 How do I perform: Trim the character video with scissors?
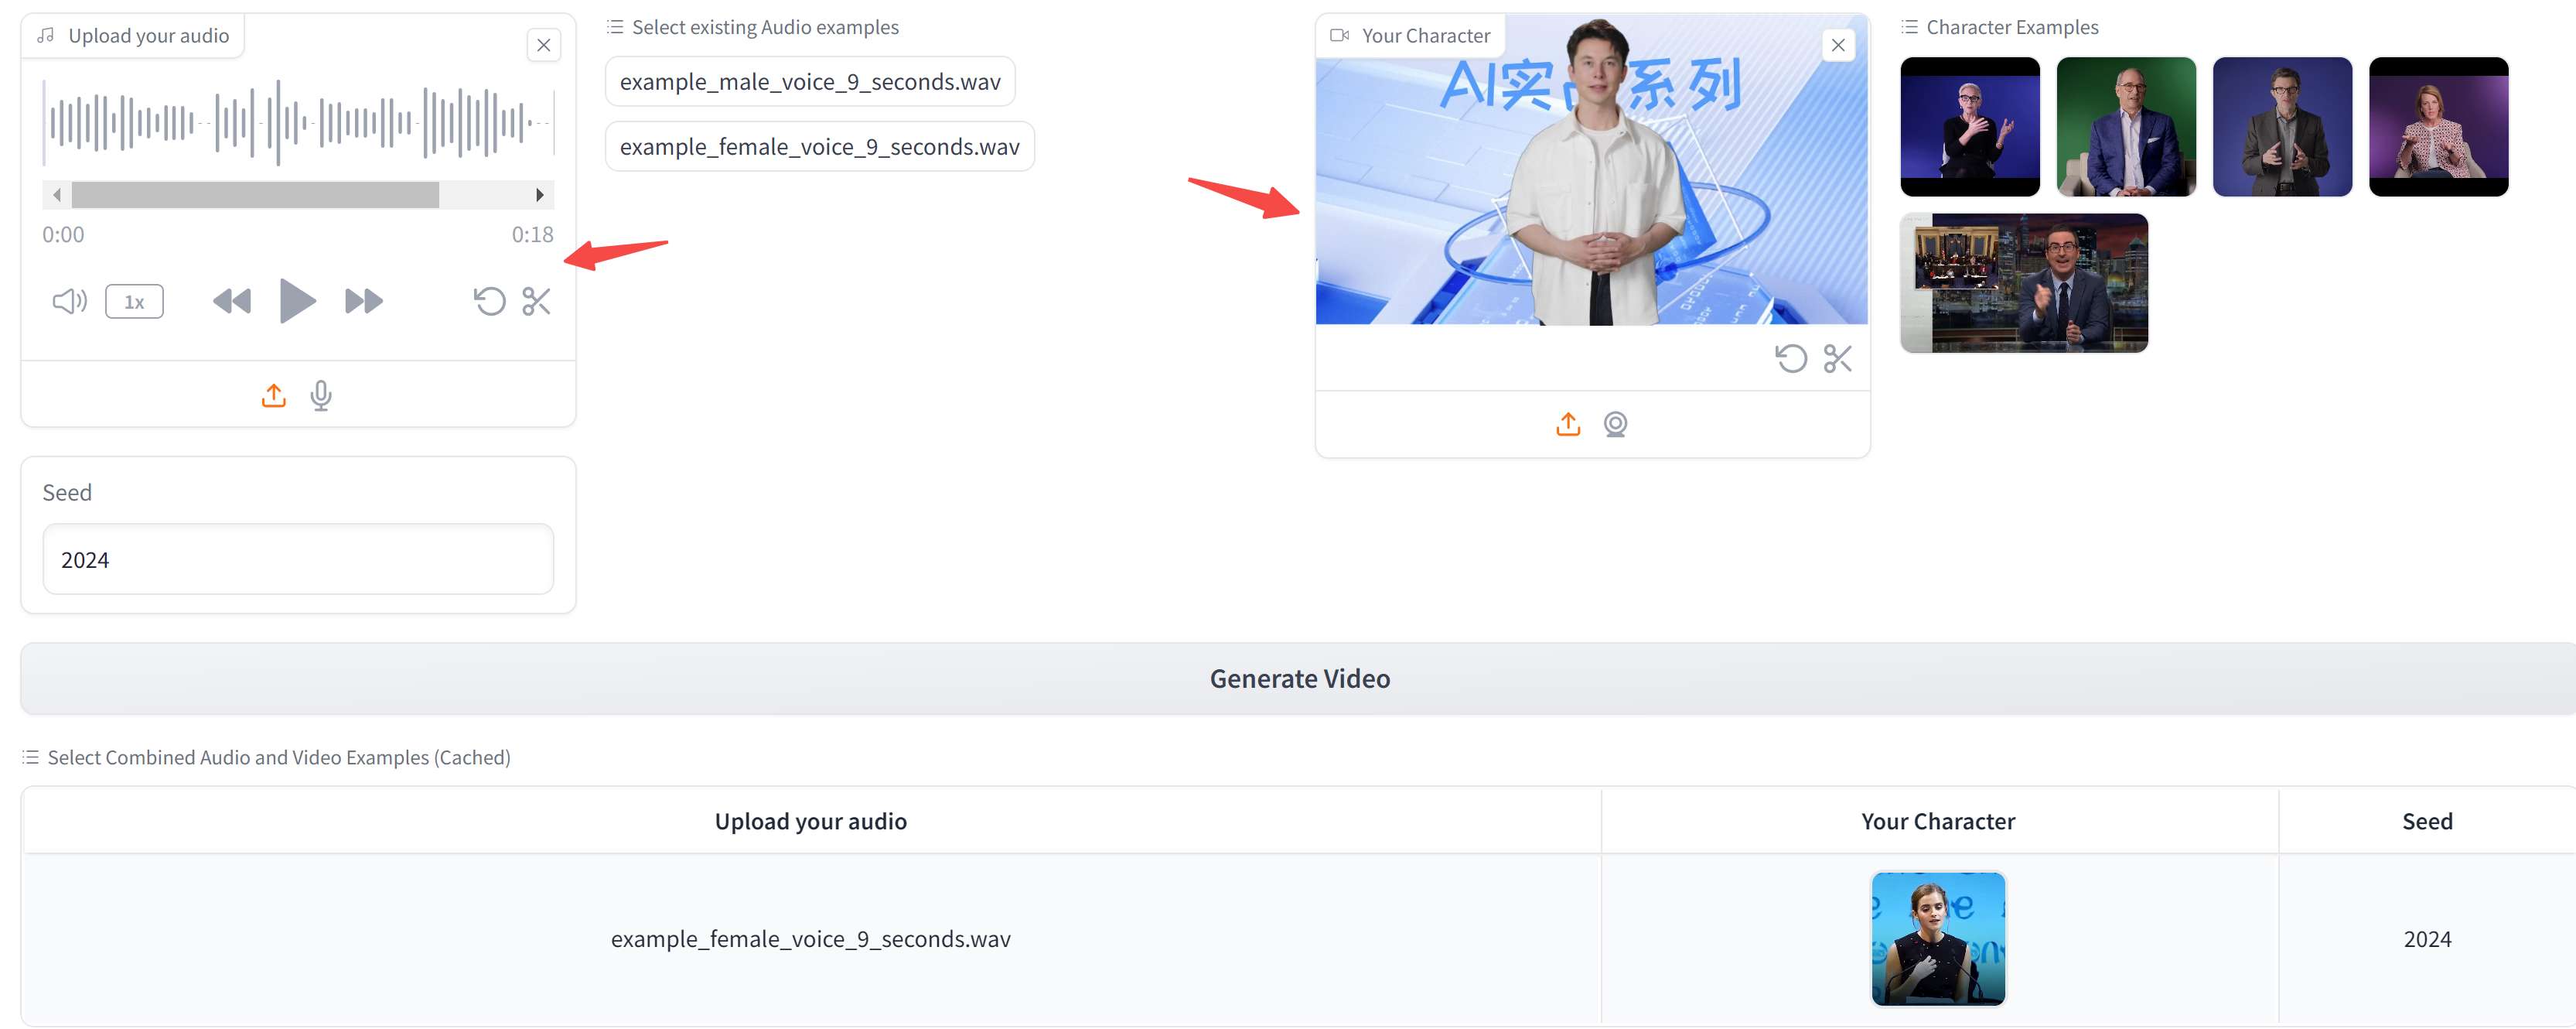[x=1838, y=359]
